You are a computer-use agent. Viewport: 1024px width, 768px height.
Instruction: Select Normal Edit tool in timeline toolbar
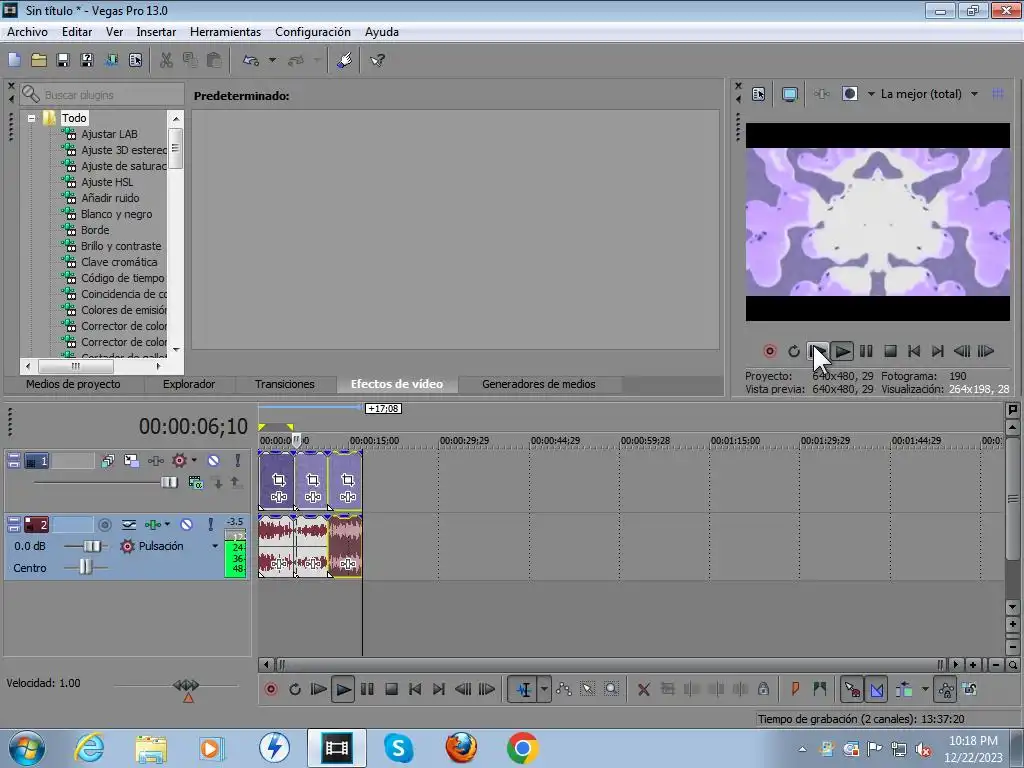pyautogui.click(x=523, y=689)
